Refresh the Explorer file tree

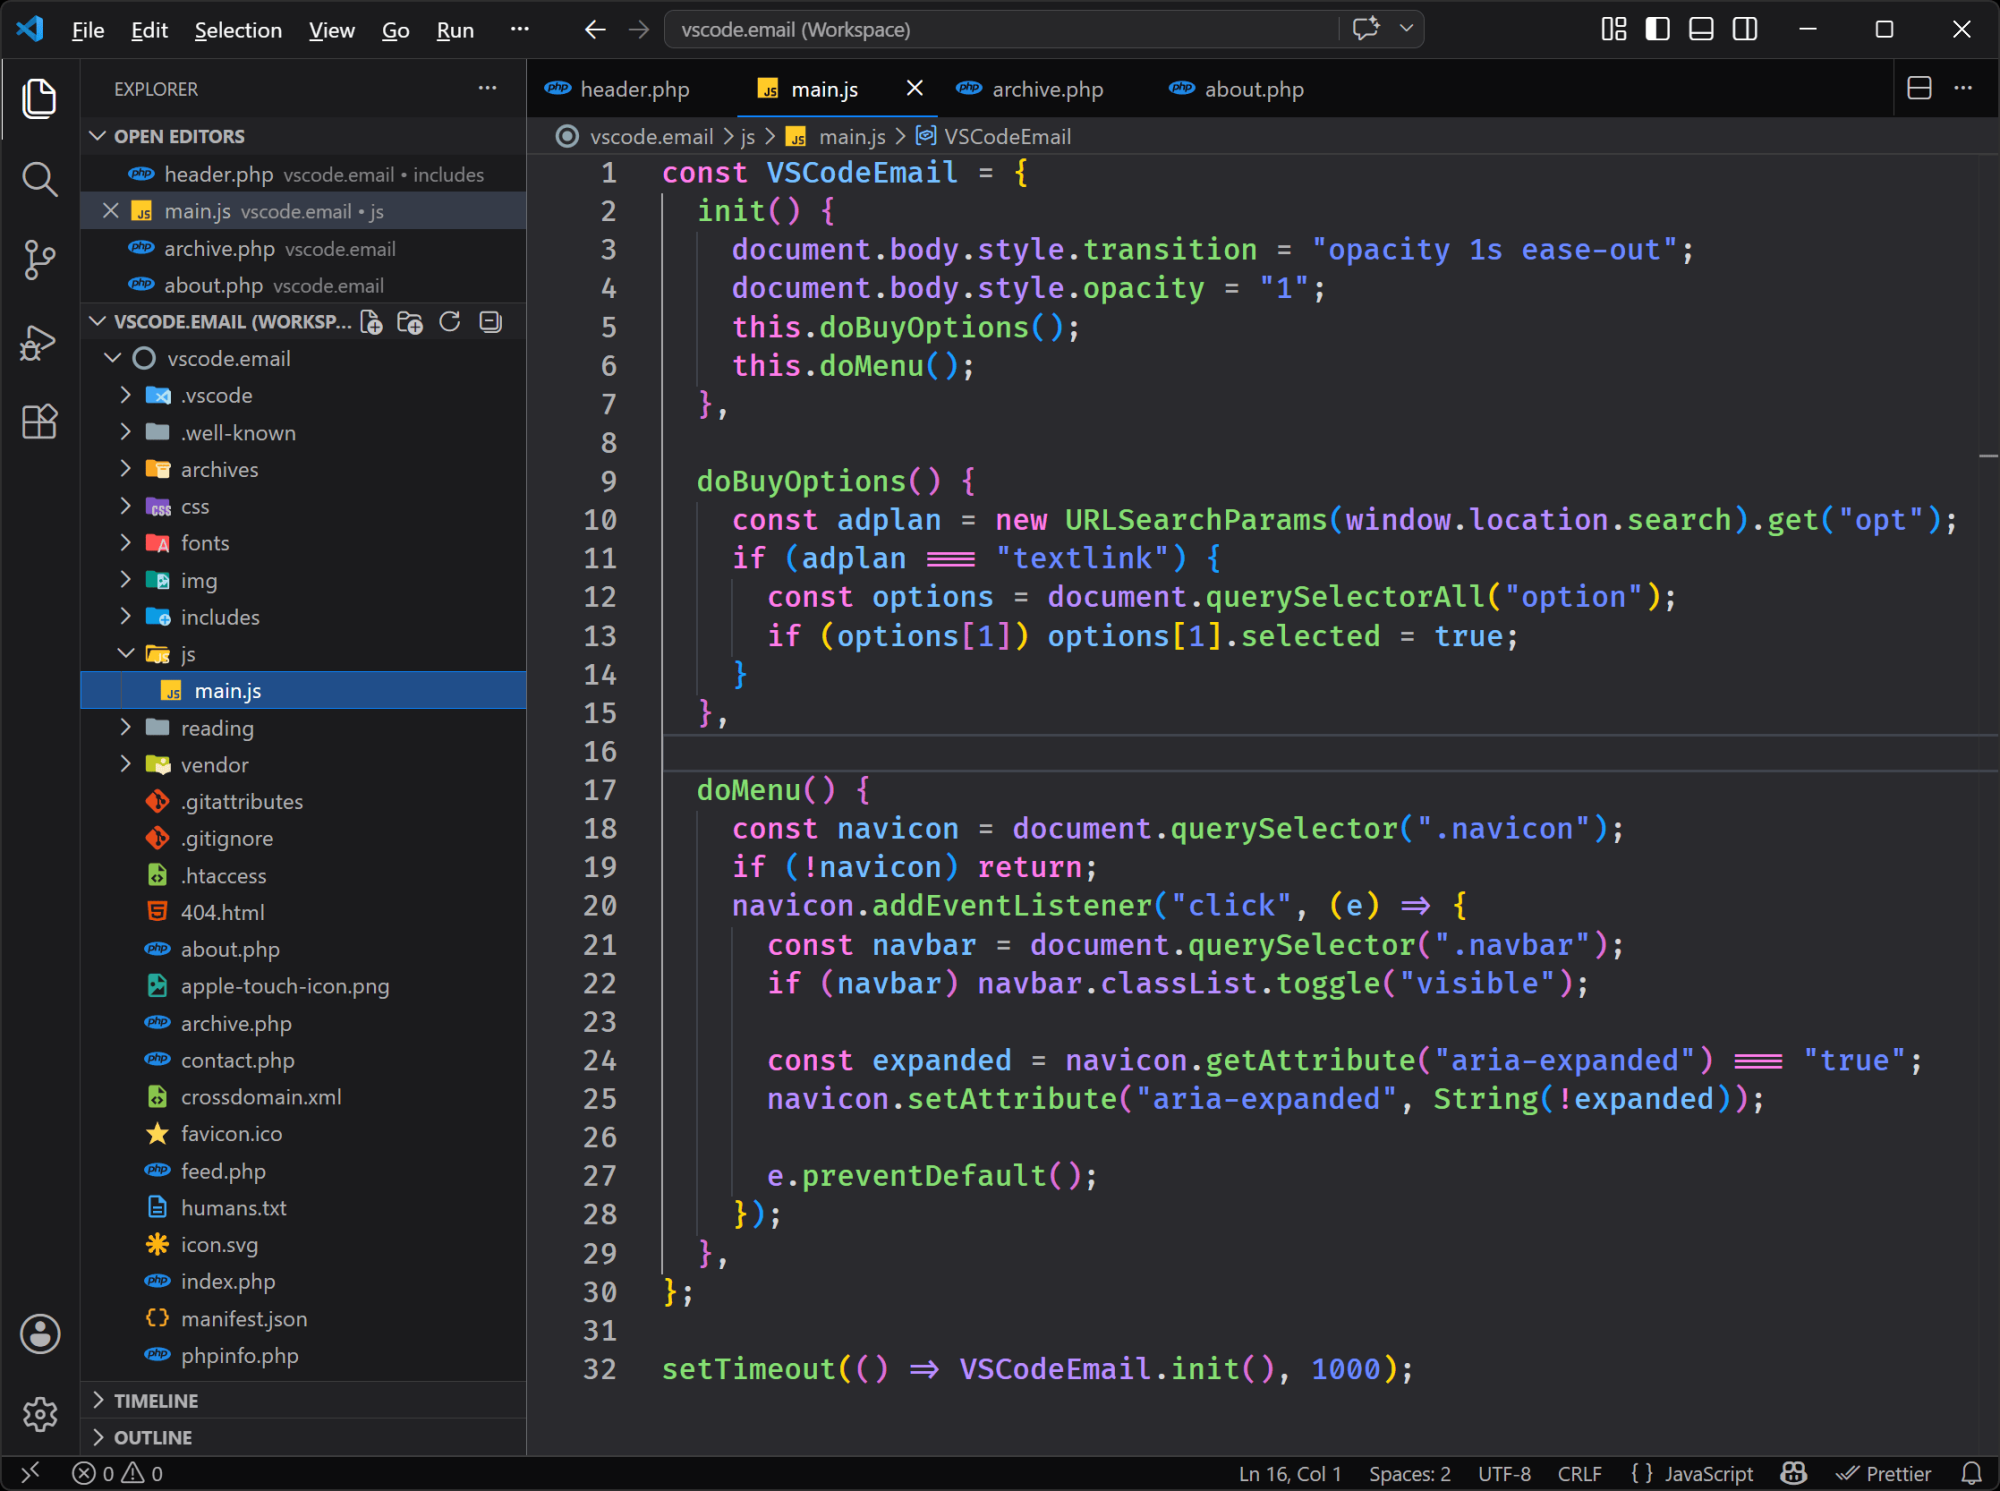click(x=450, y=322)
